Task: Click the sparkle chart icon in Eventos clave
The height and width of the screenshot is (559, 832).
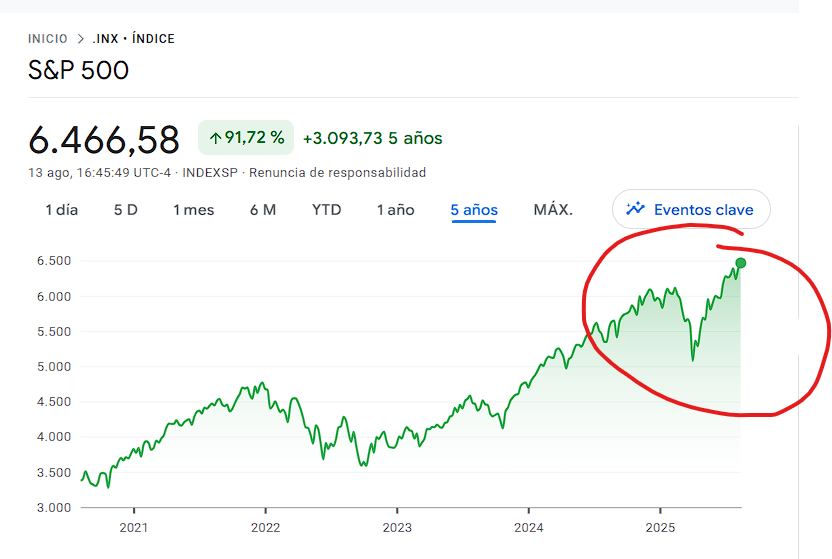Action: tap(635, 209)
